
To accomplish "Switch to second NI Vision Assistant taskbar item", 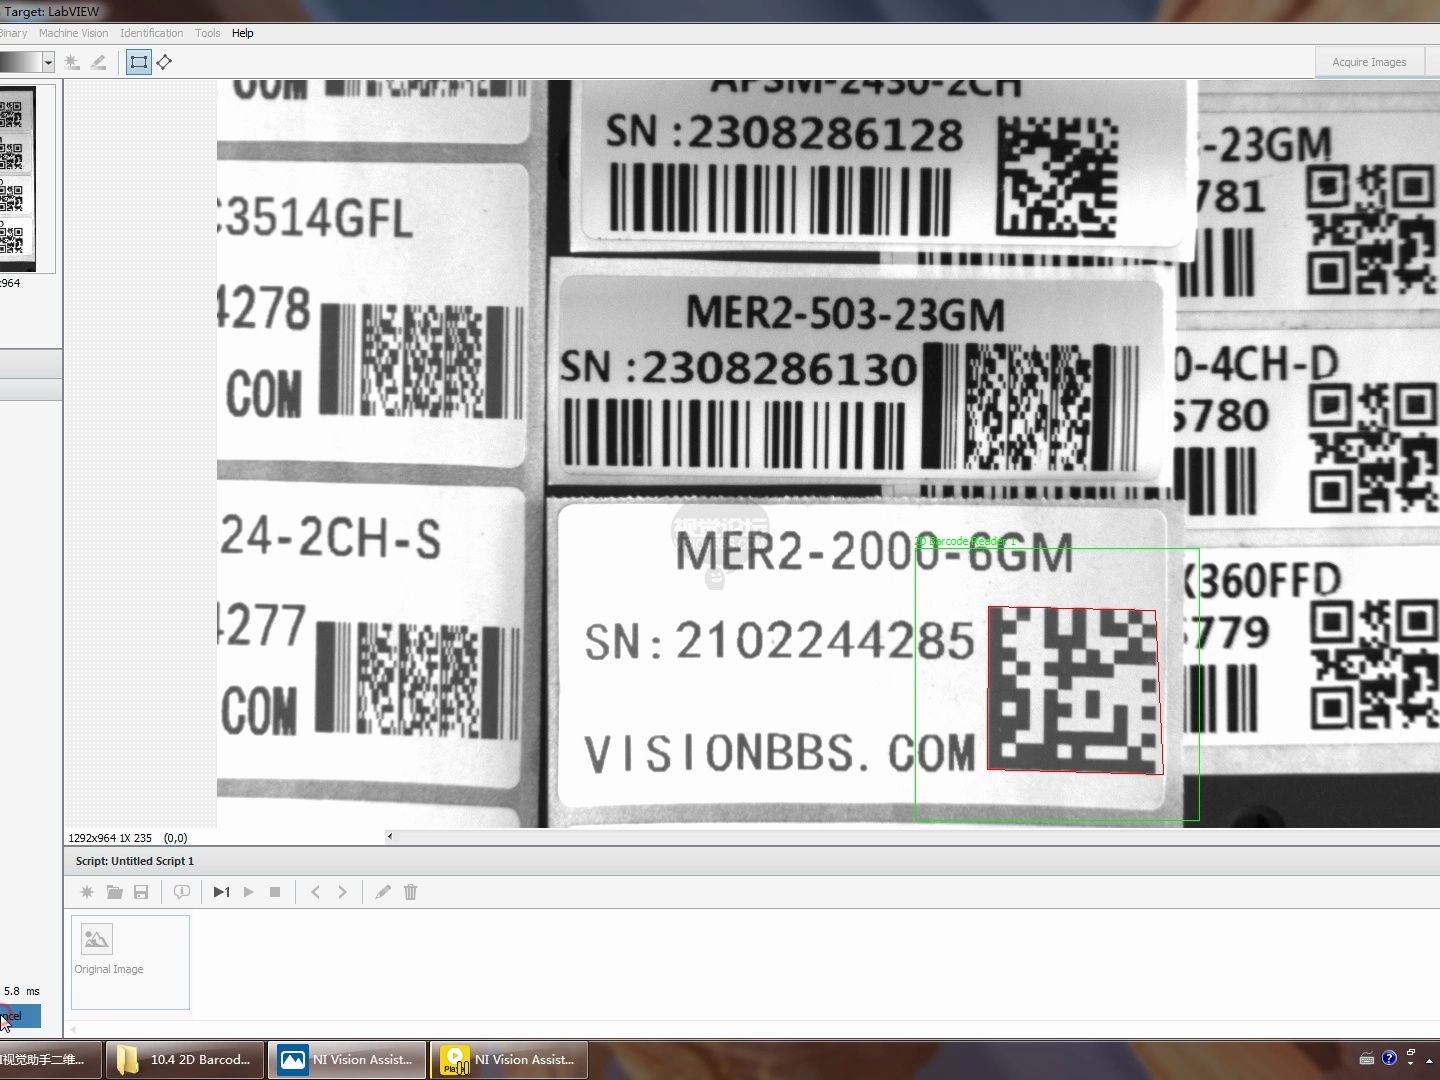I will tap(509, 1059).
